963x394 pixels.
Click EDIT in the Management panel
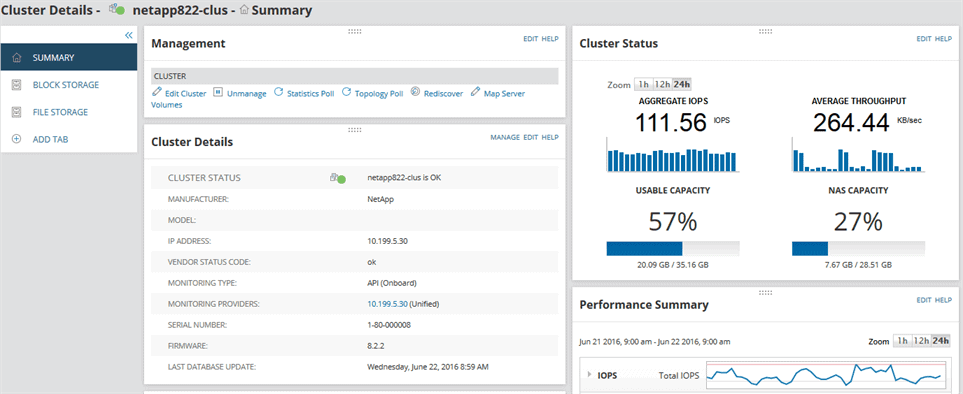point(531,39)
